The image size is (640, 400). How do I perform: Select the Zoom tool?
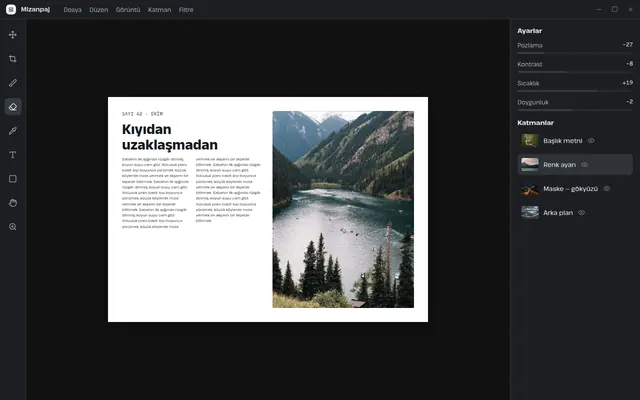click(13, 227)
